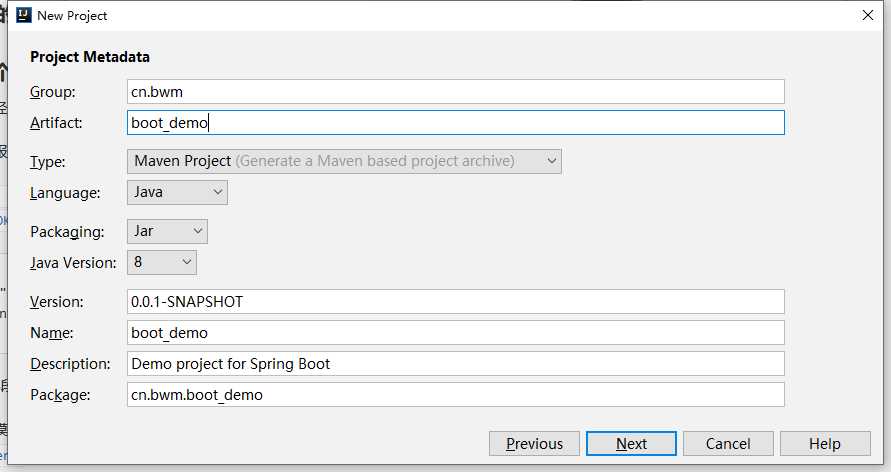Click the Package label
Image resolution: width=891 pixels, height=472 pixels.
pyautogui.click(x=60, y=395)
